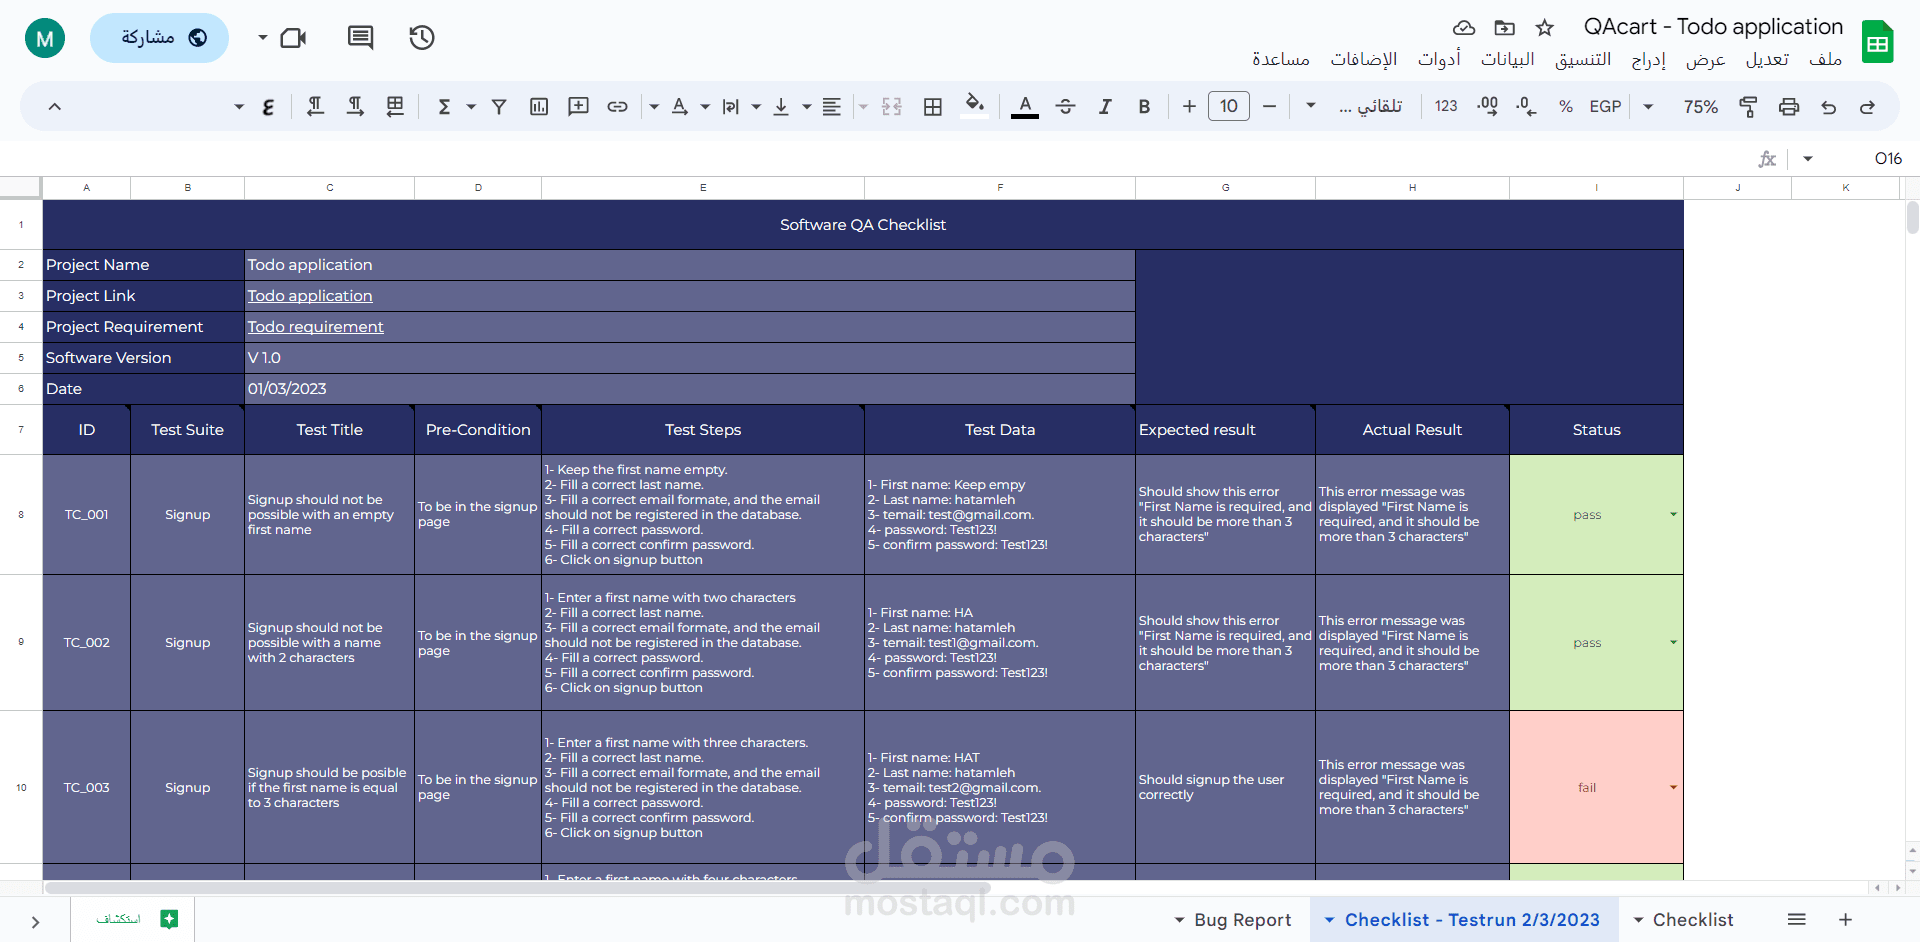
Task: Undo the last action in toolbar
Action: click(1867, 107)
